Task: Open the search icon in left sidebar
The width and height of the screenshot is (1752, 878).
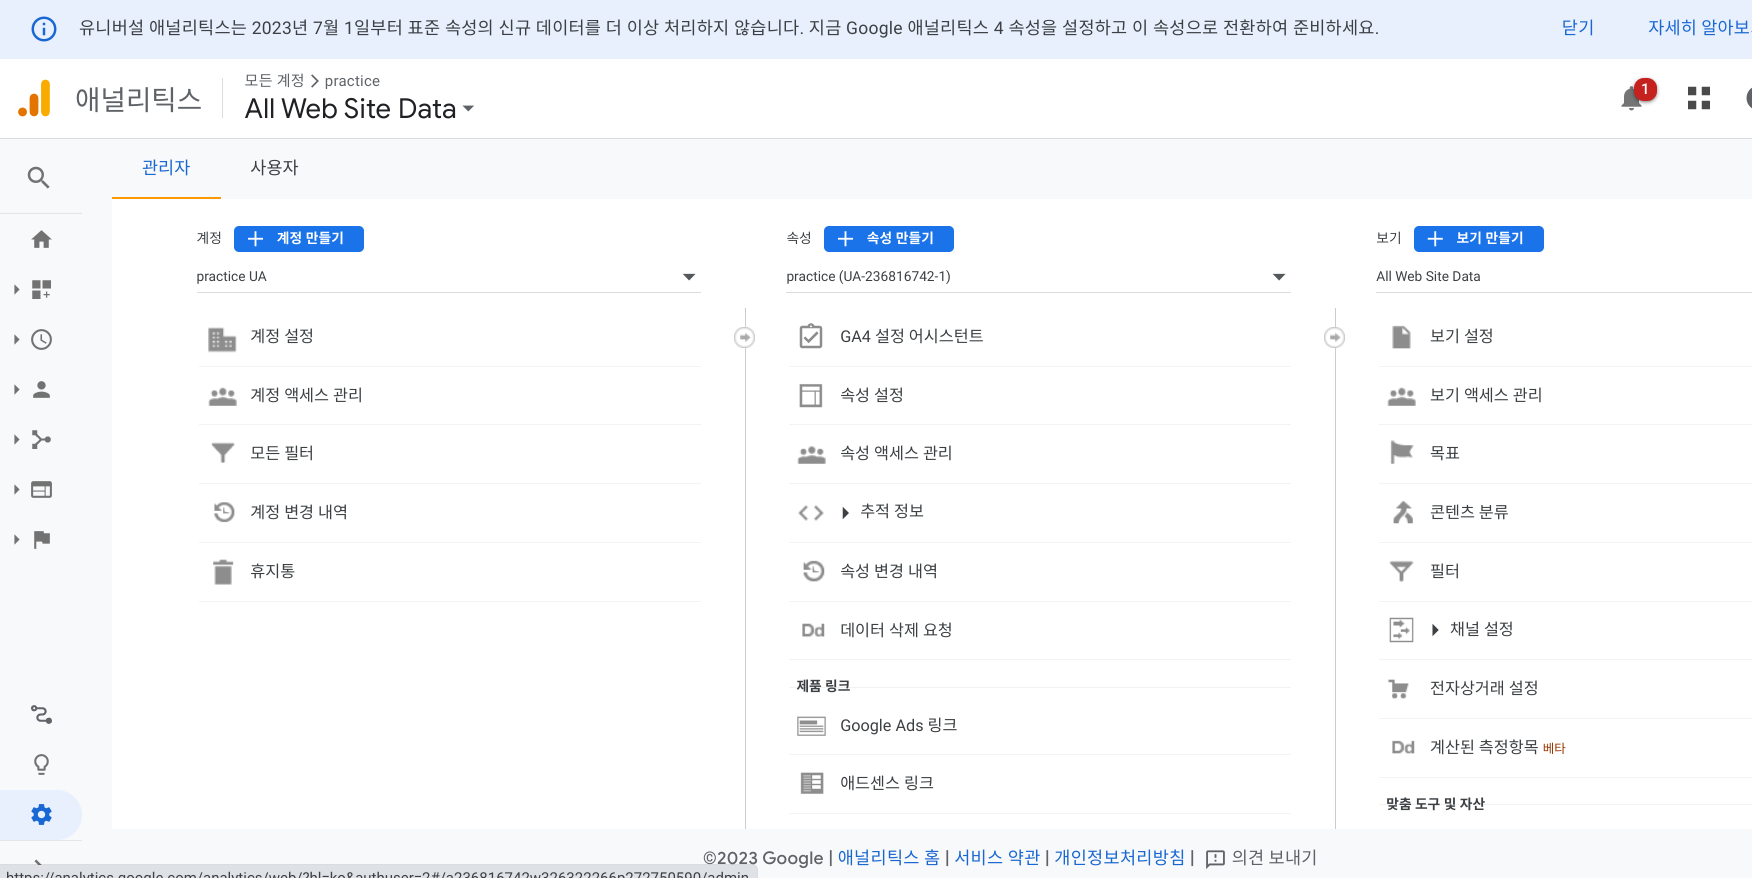Action: click(39, 178)
